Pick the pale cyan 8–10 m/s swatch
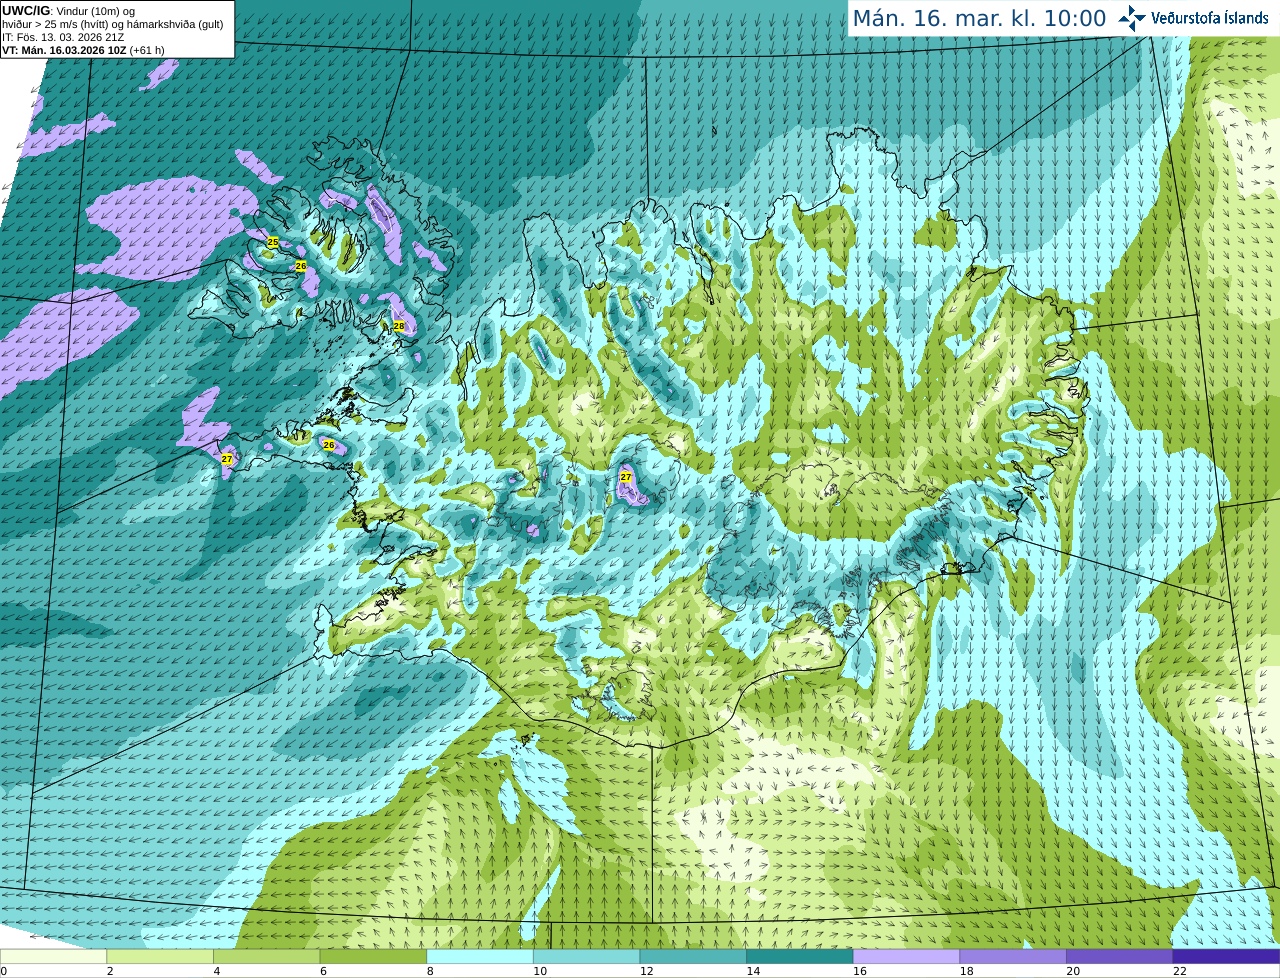The height and width of the screenshot is (978, 1280). pyautogui.click(x=480, y=956)
